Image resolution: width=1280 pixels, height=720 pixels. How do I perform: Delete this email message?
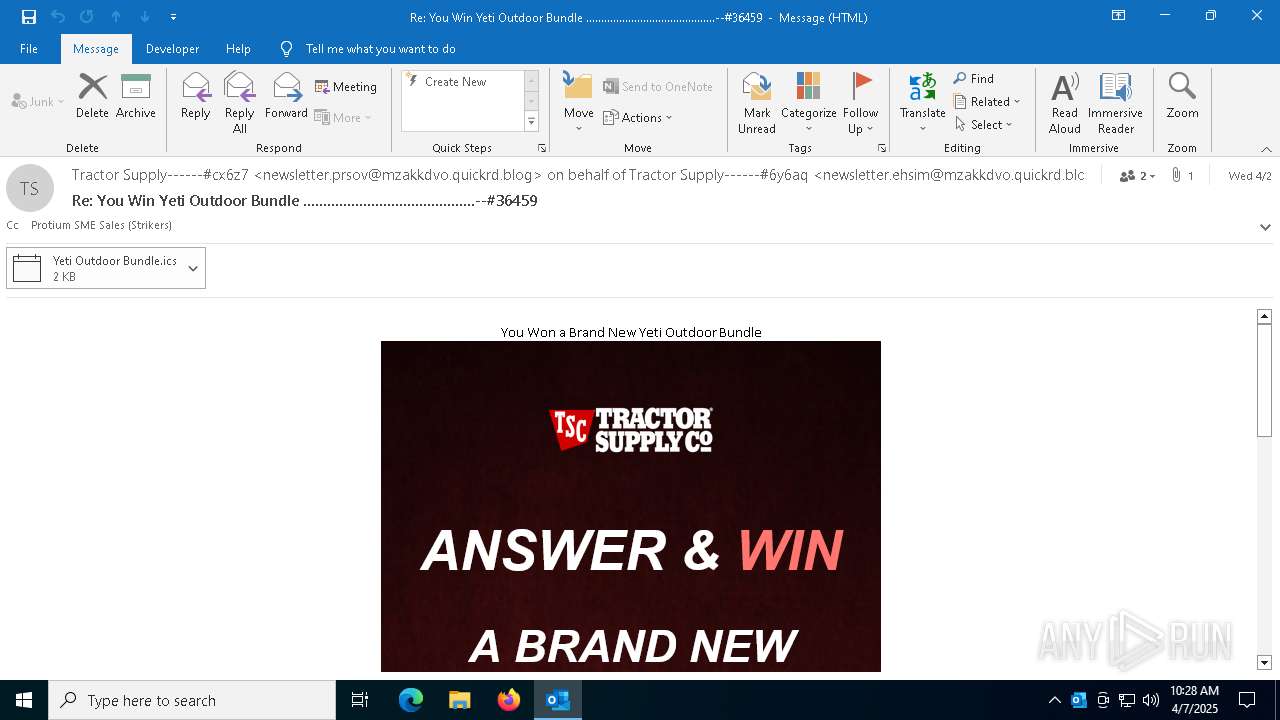tap(92, 96)
